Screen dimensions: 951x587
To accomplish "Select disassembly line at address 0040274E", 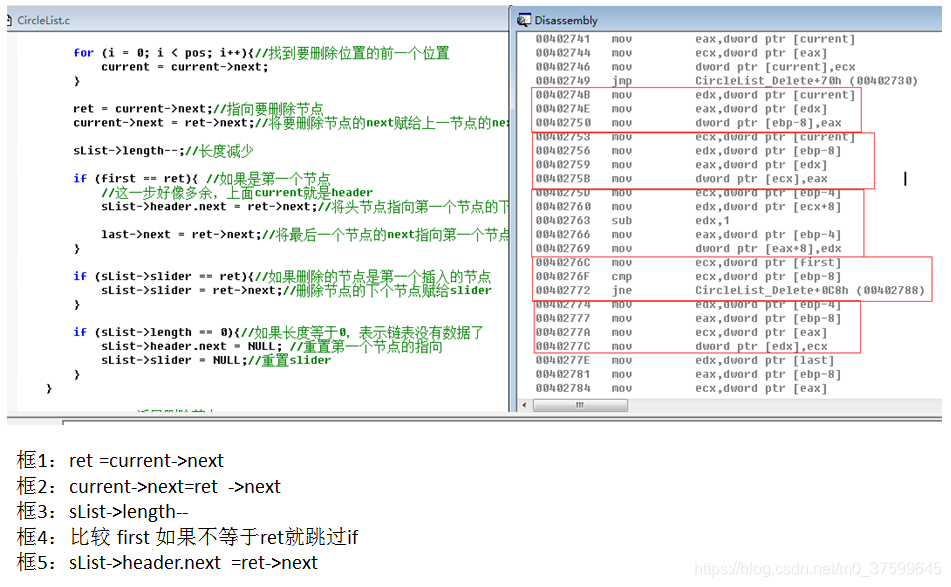I will (x=681, y=109).
